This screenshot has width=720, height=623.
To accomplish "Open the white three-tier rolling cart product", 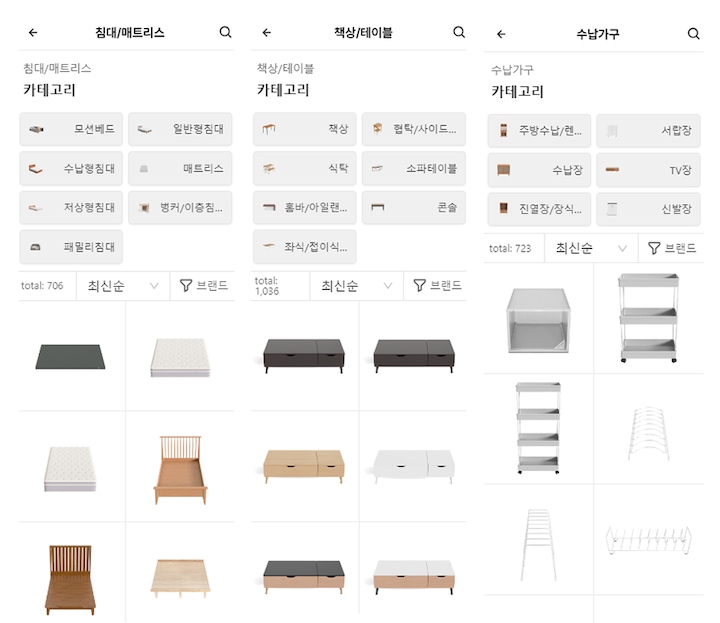I will click(x=648, y=318).
